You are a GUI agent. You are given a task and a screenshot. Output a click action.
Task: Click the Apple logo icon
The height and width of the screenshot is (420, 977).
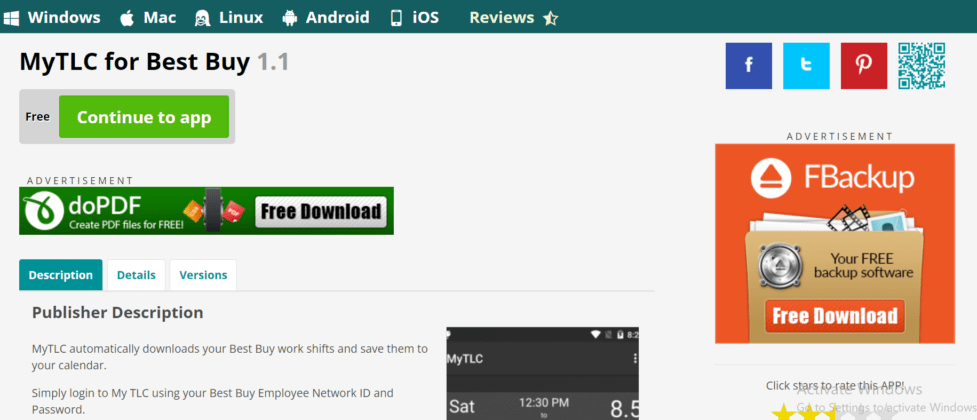[127, 18]
